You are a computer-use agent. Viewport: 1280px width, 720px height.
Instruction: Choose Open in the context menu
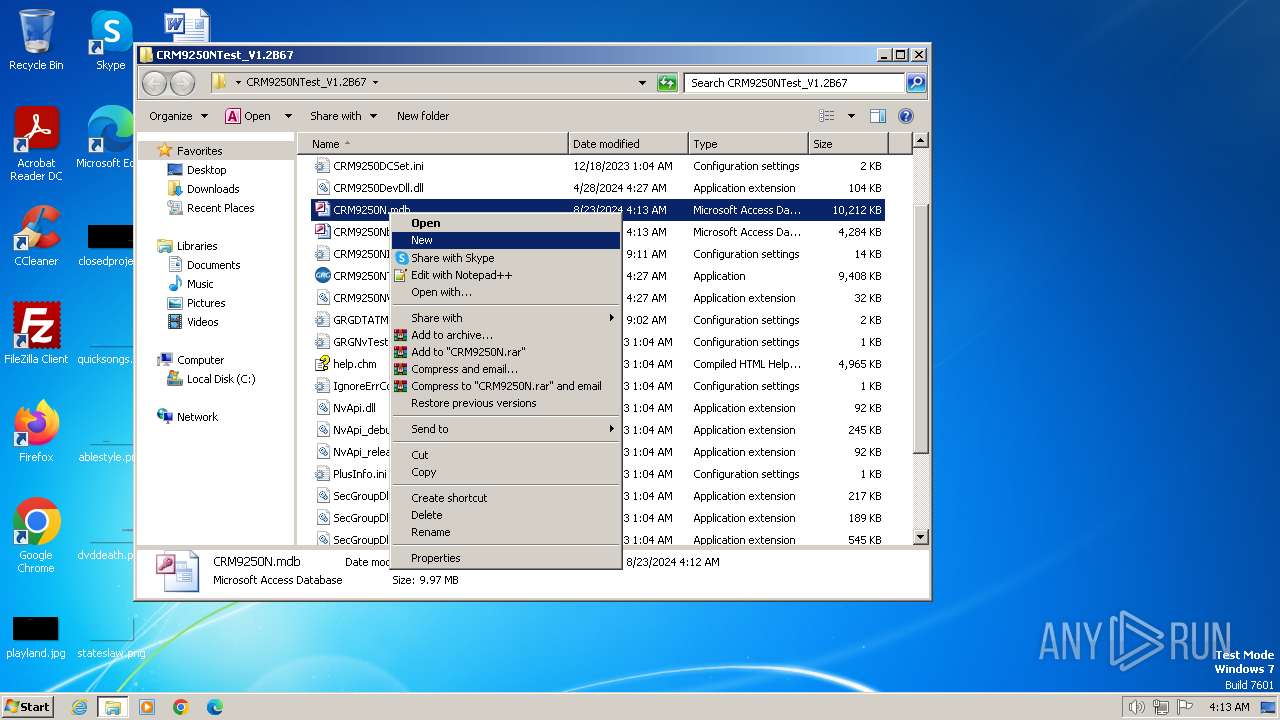click(506, 223)
